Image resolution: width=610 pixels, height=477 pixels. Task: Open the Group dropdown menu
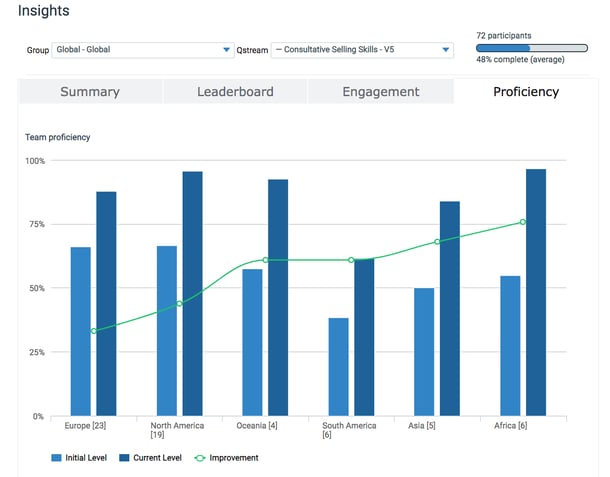point(143,50)
